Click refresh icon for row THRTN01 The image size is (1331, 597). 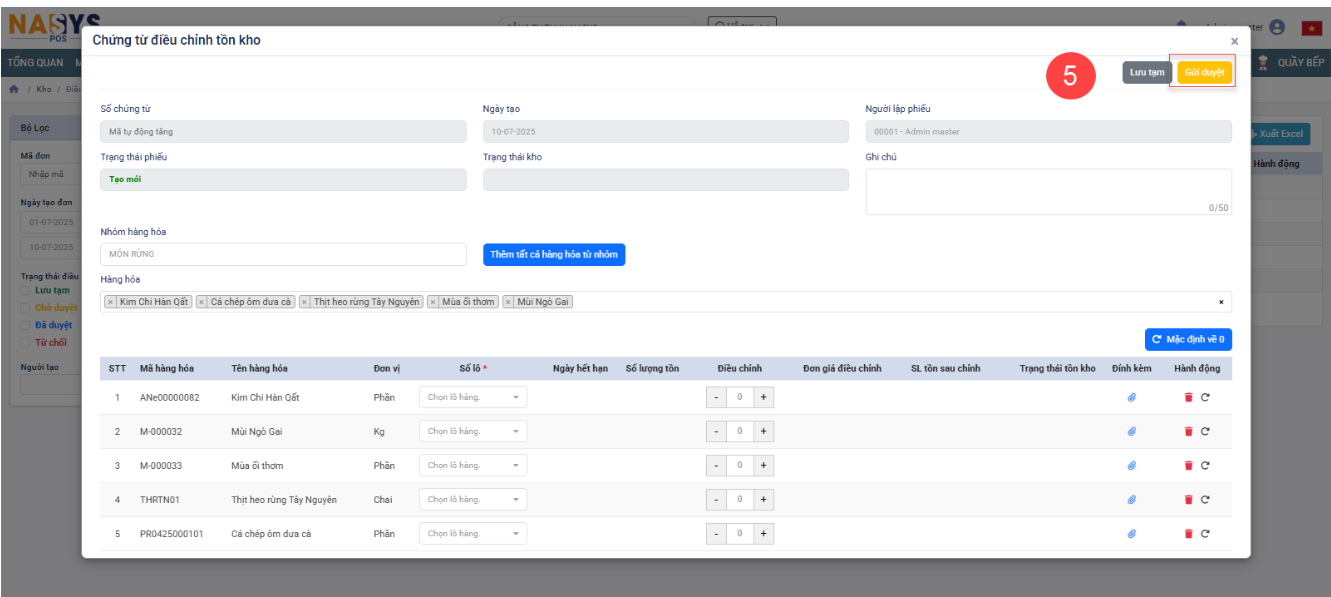[1205, 500]
